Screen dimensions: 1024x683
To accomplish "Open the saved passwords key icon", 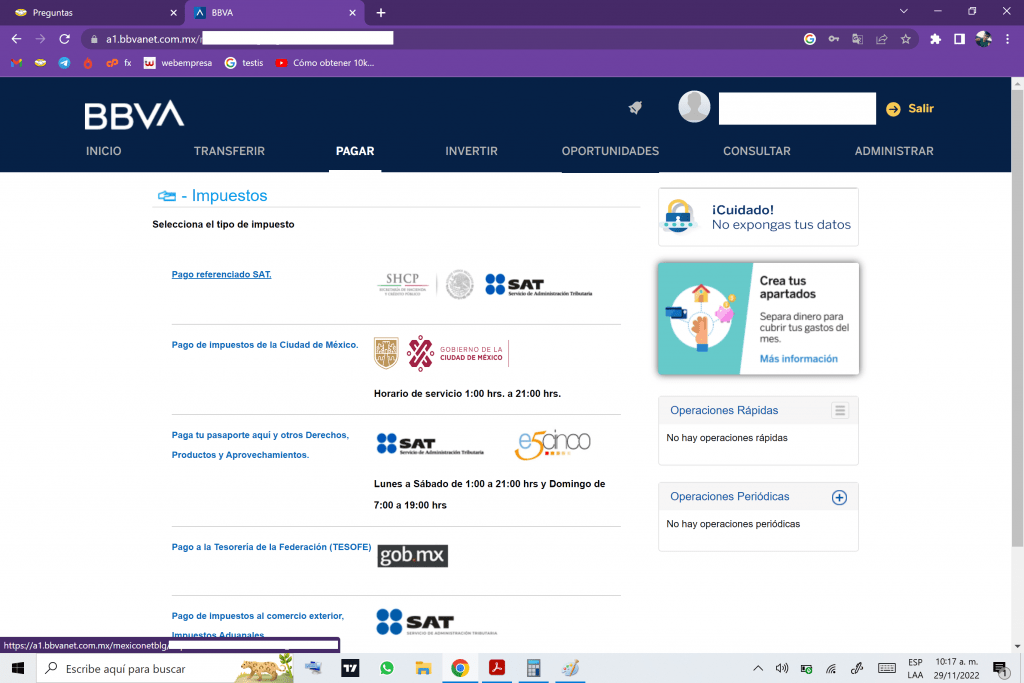I will (x=834, y=39).
